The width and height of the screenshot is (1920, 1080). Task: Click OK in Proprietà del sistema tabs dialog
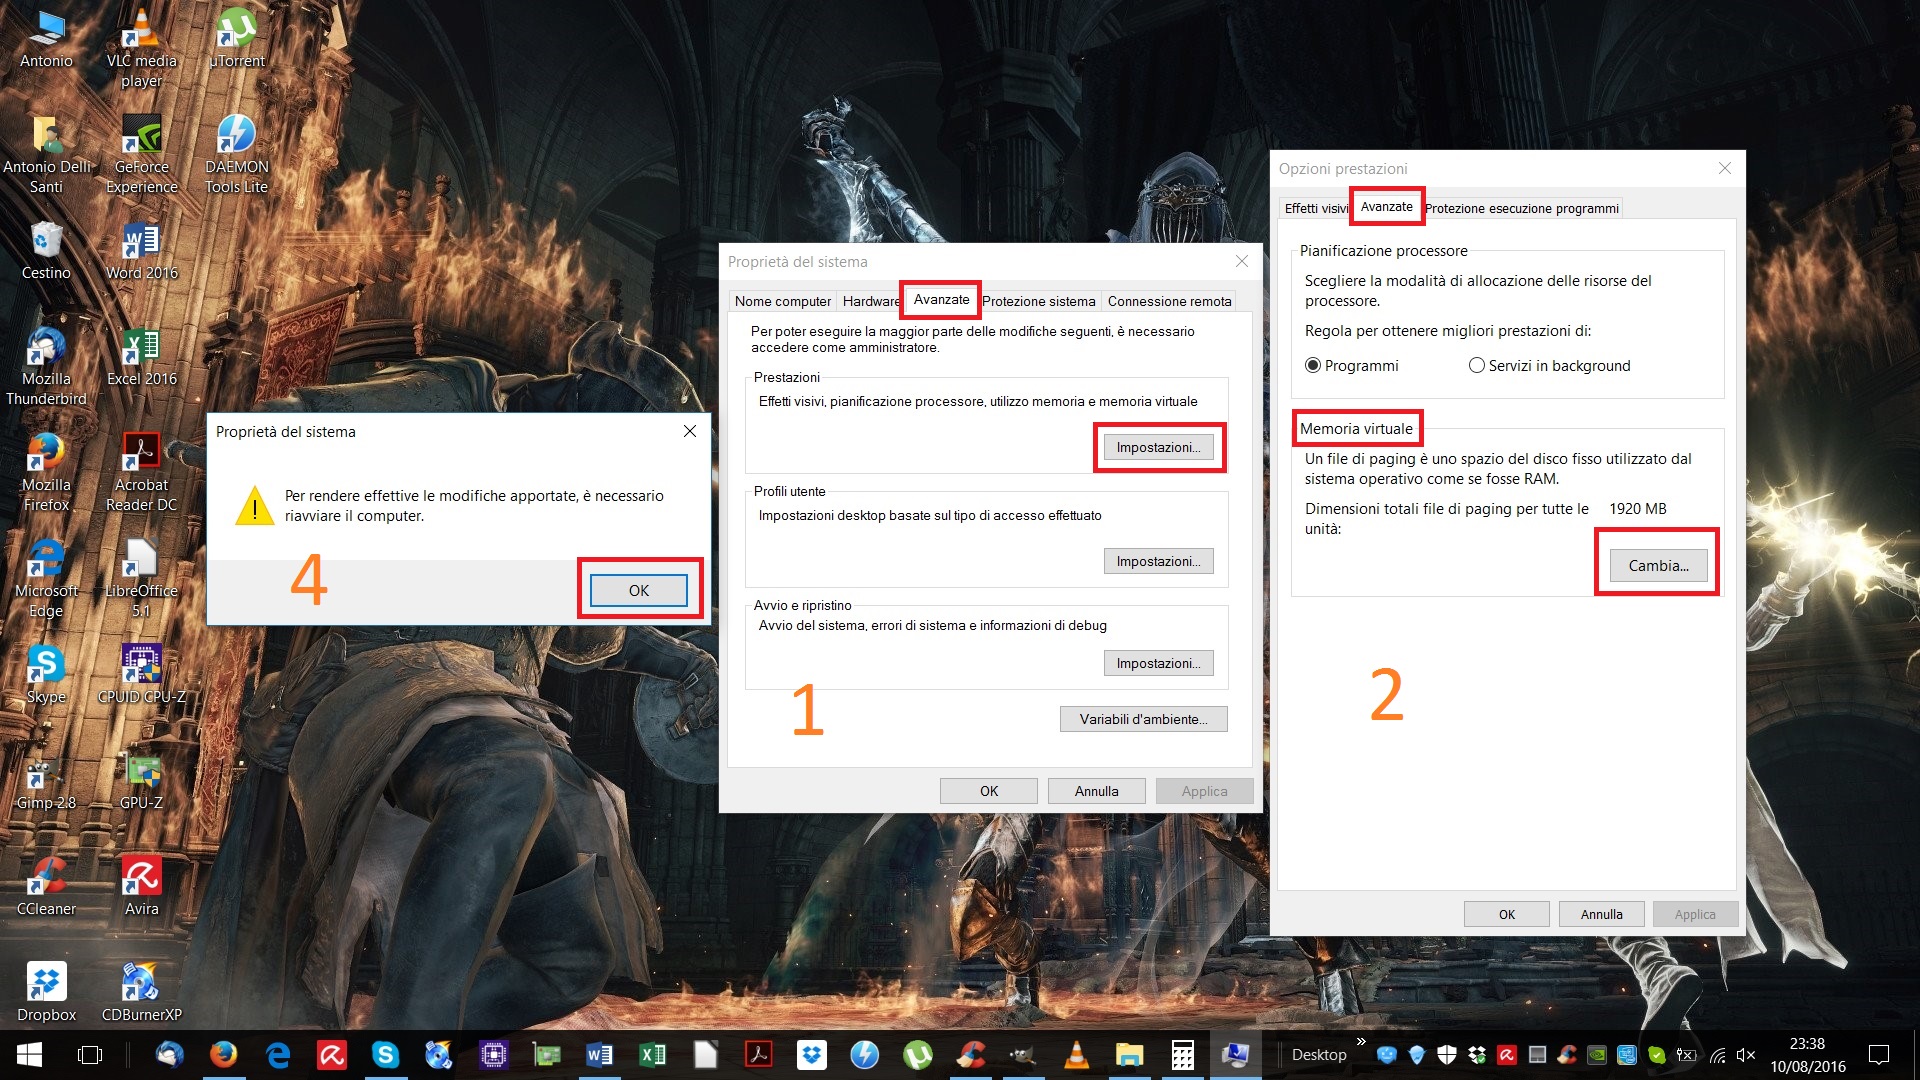(988, 791)
